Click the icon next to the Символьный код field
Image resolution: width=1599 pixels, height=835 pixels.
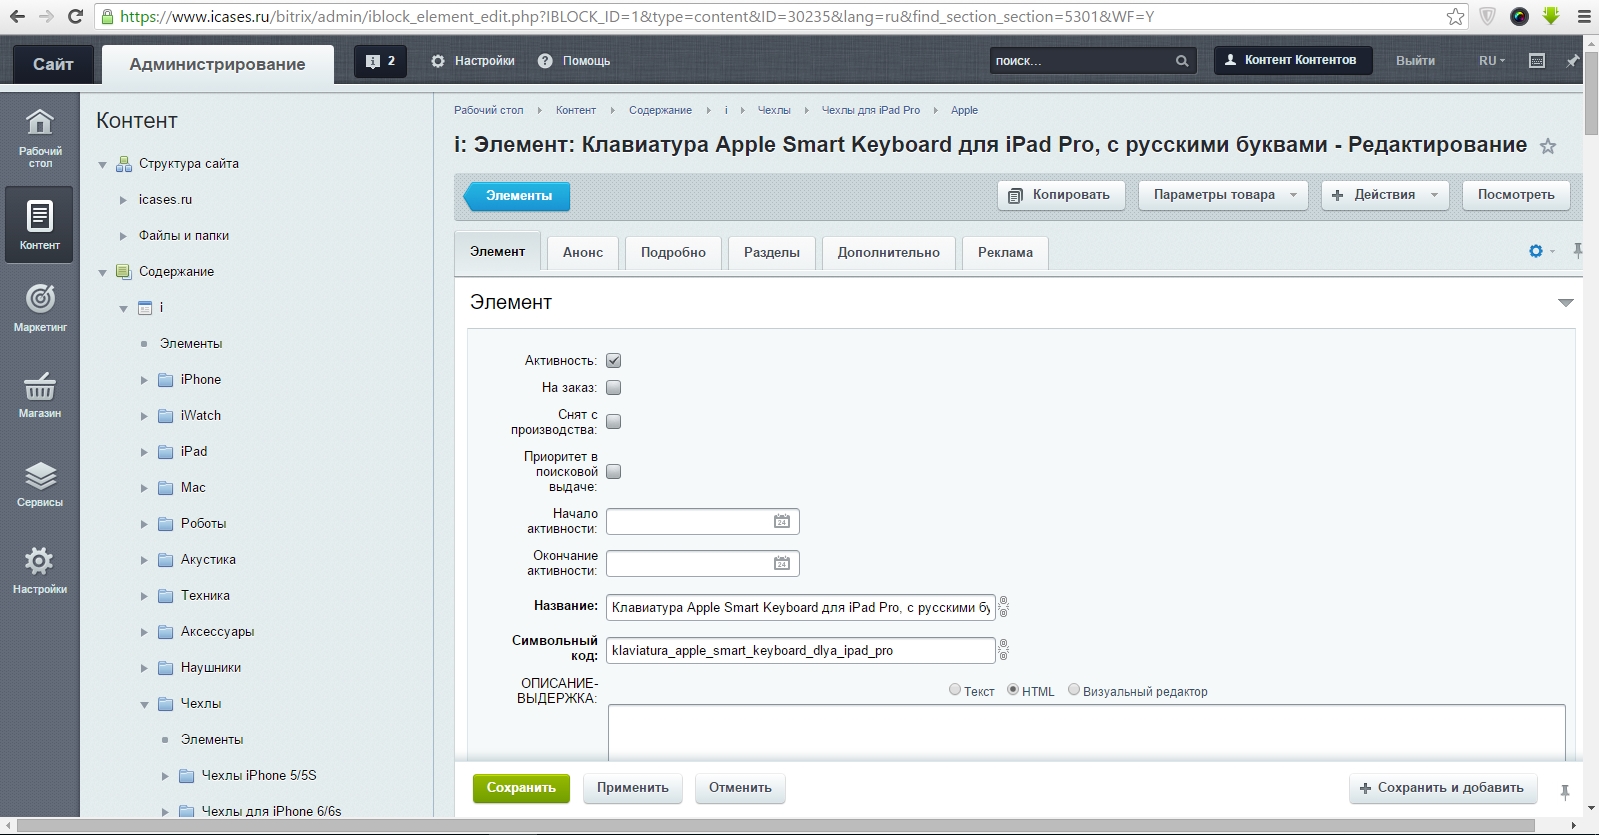[1003, 650]
